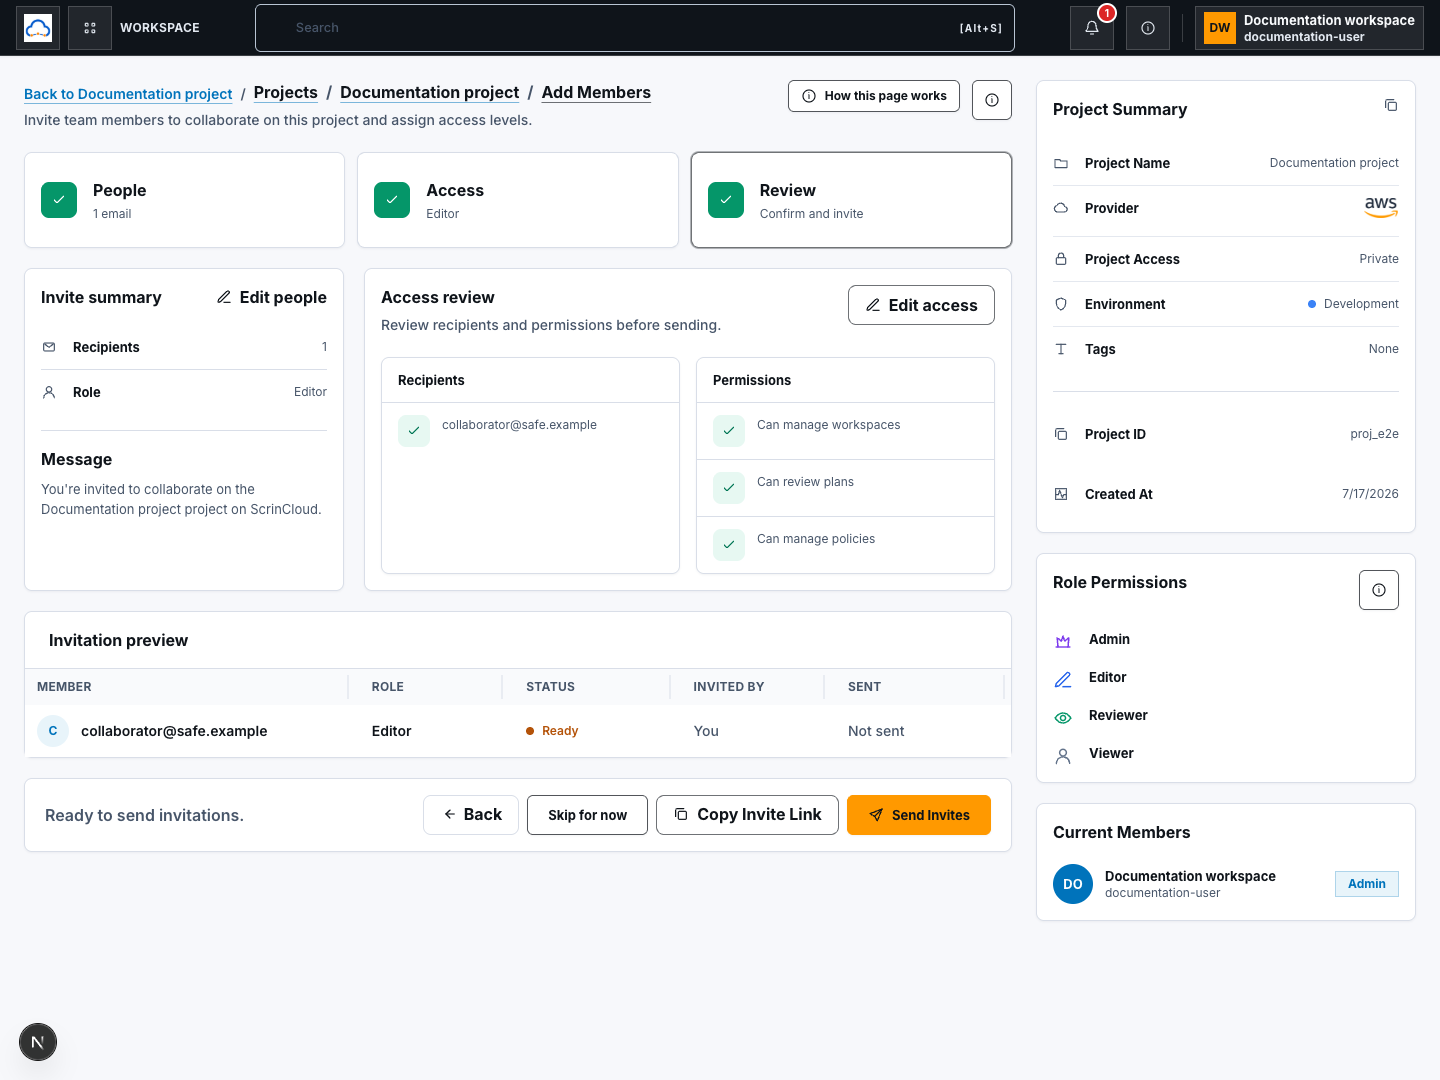Click the Not sent cell
The image size is (1440, 1080).
pos(876,731)
